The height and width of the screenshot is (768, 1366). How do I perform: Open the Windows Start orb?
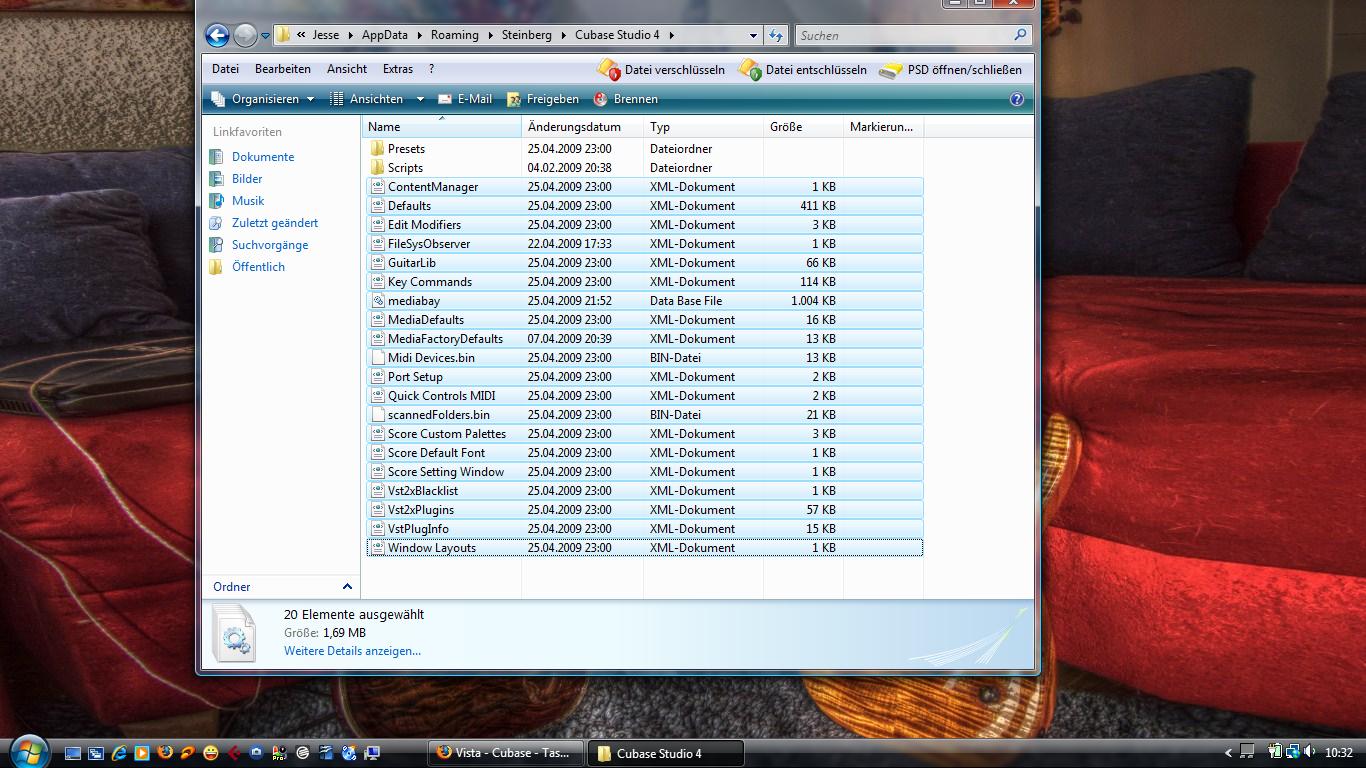click(28, 751)
